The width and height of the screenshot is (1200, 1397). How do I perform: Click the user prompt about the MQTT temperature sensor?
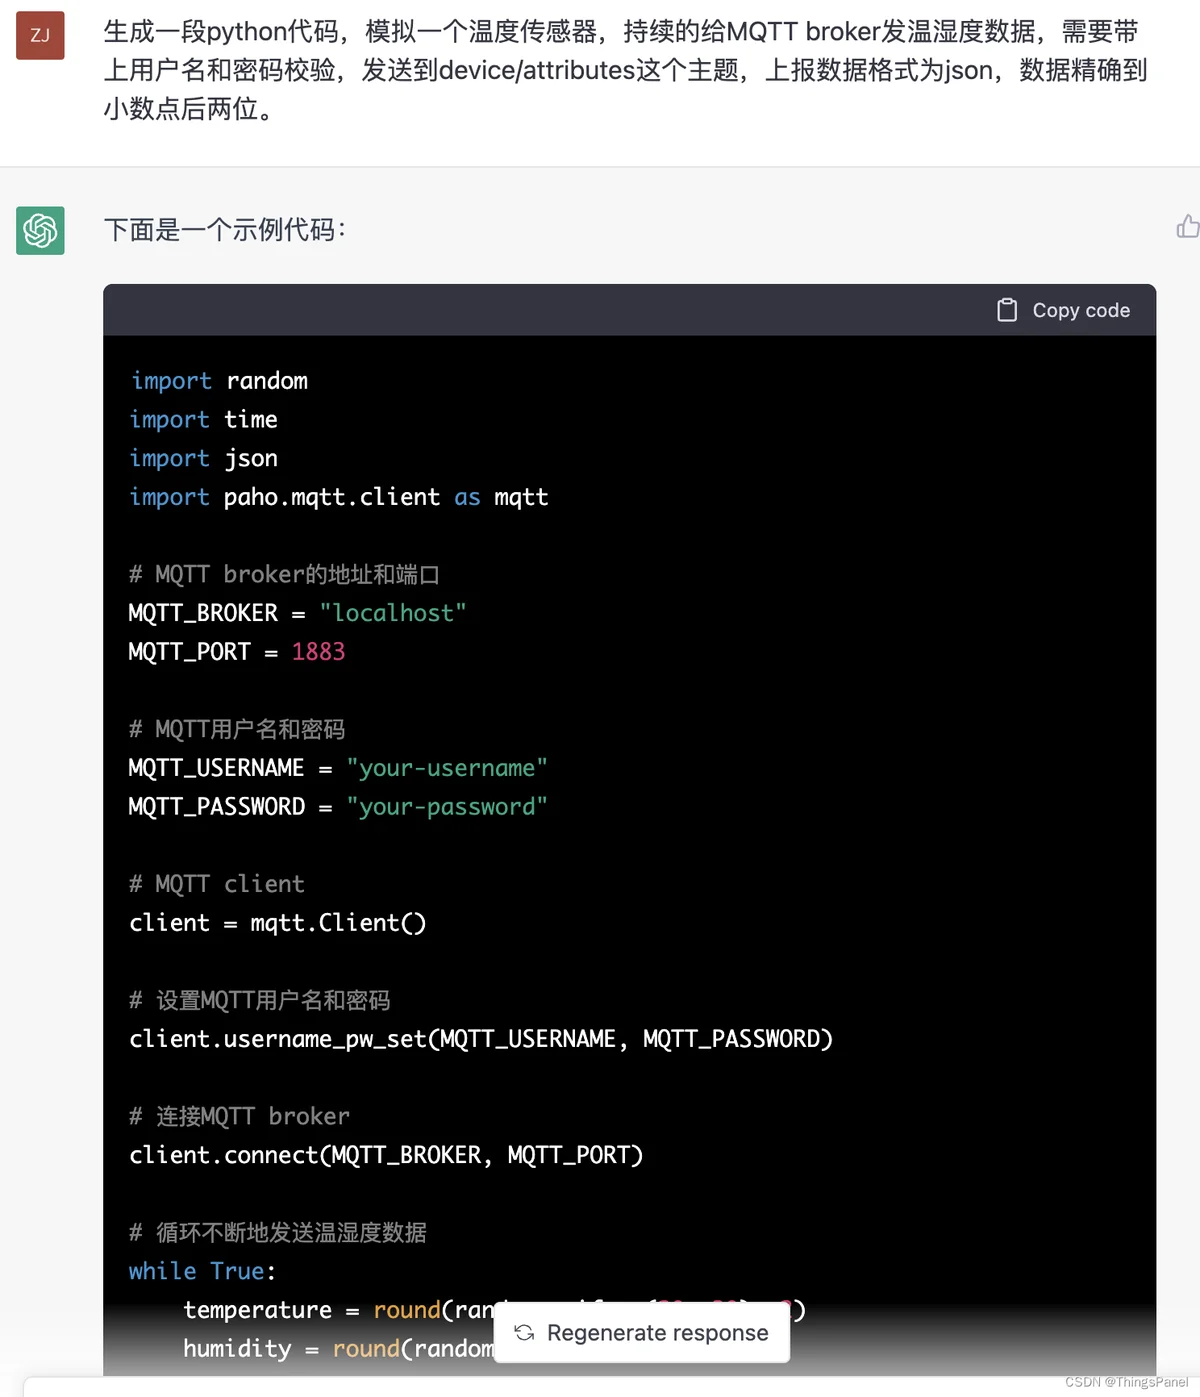tap(625, 70)
